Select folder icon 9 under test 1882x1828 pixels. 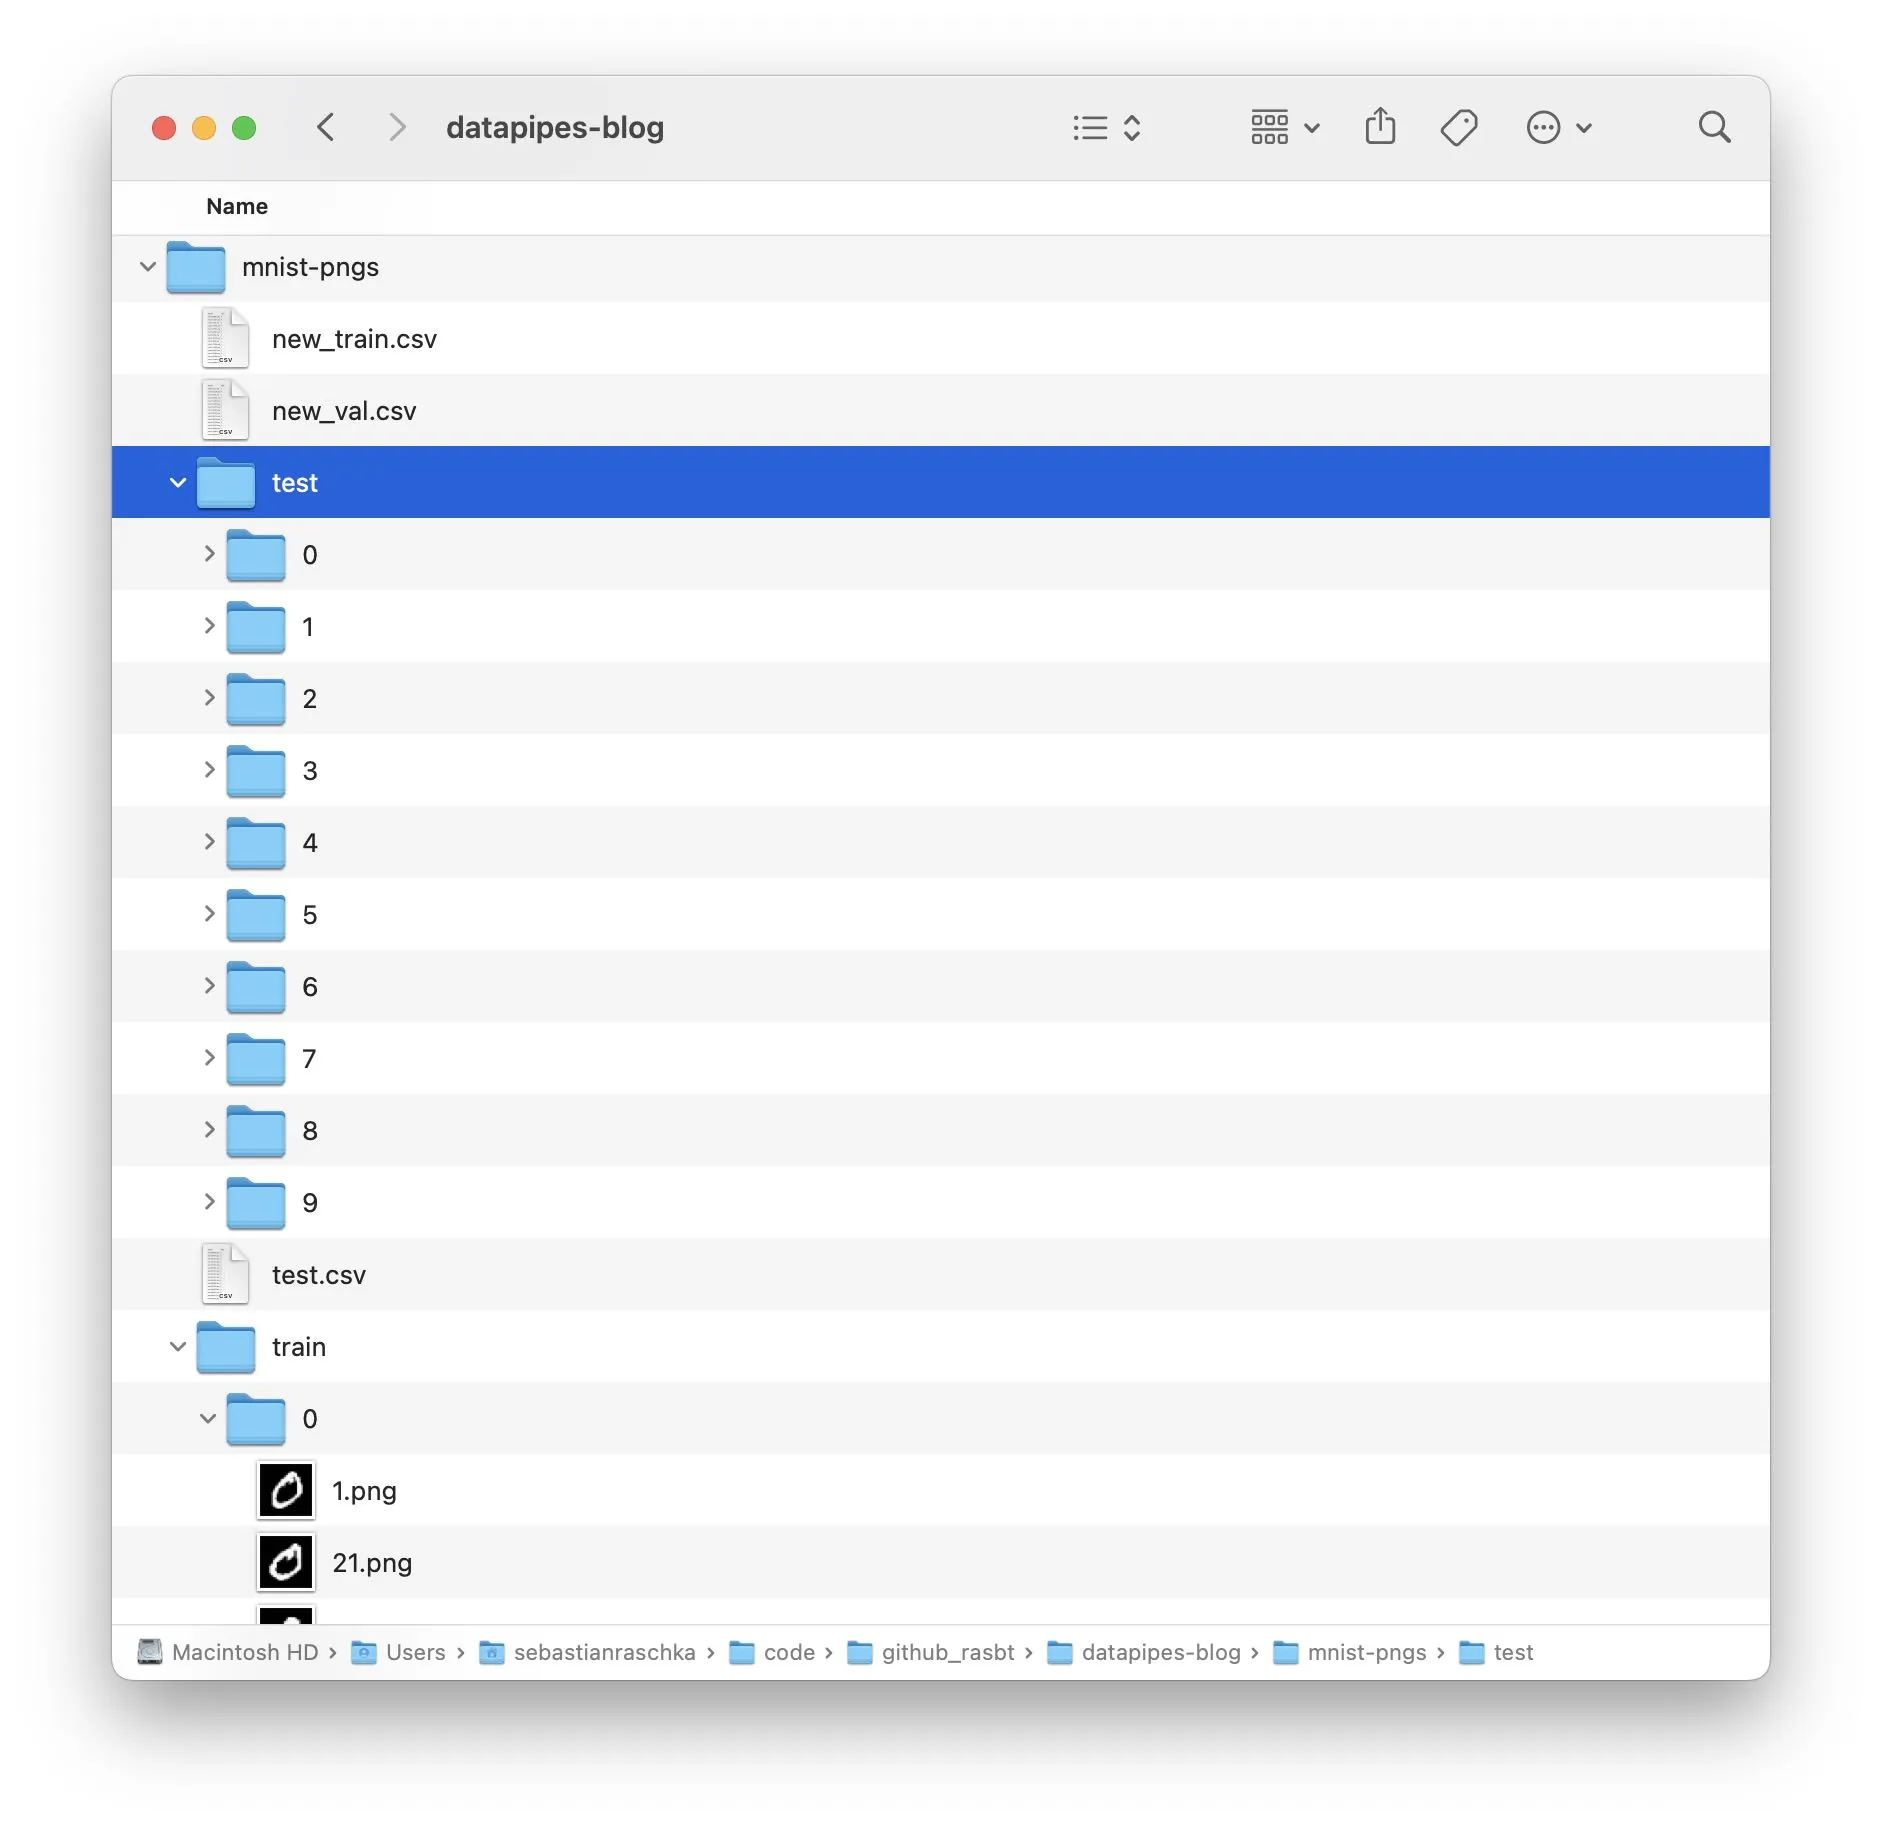click(256, 1203)
